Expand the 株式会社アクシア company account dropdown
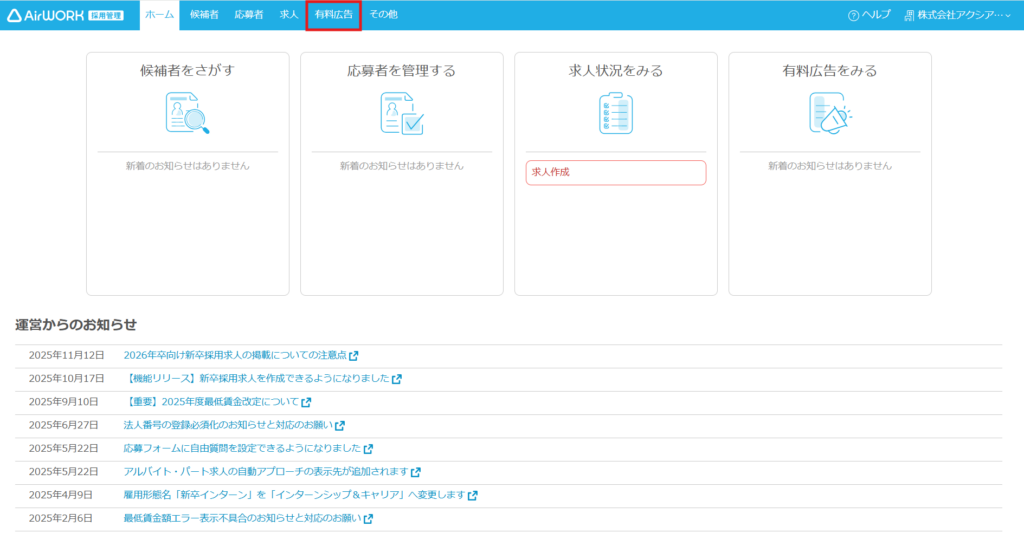Viewport: 1024px width, 533px height. (x=957, y=16)
